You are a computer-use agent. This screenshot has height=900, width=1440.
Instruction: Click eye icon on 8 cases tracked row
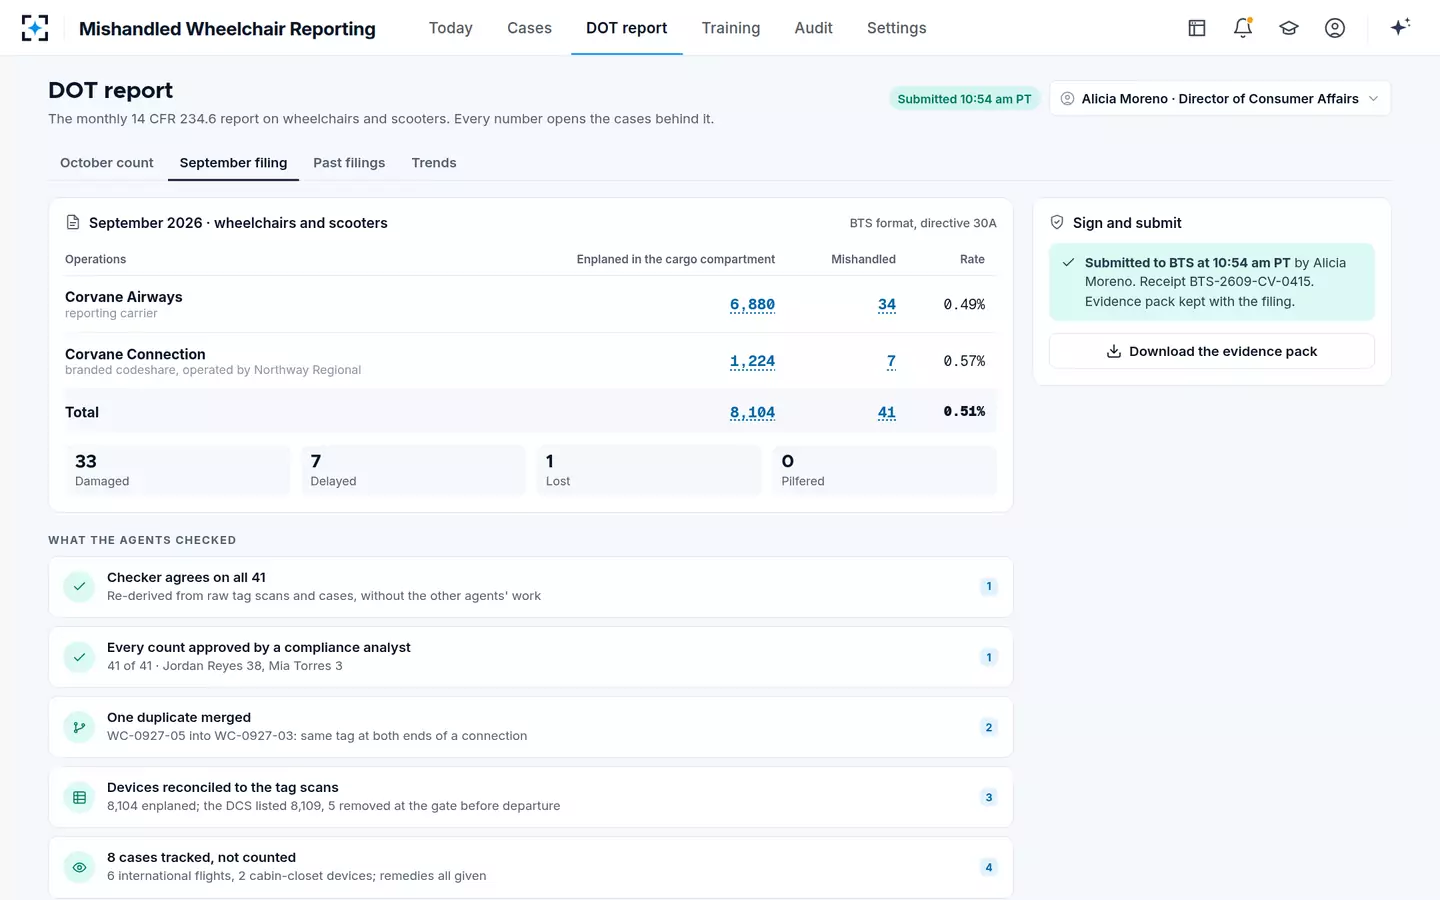pyautogui.click(x=80, y=867)
